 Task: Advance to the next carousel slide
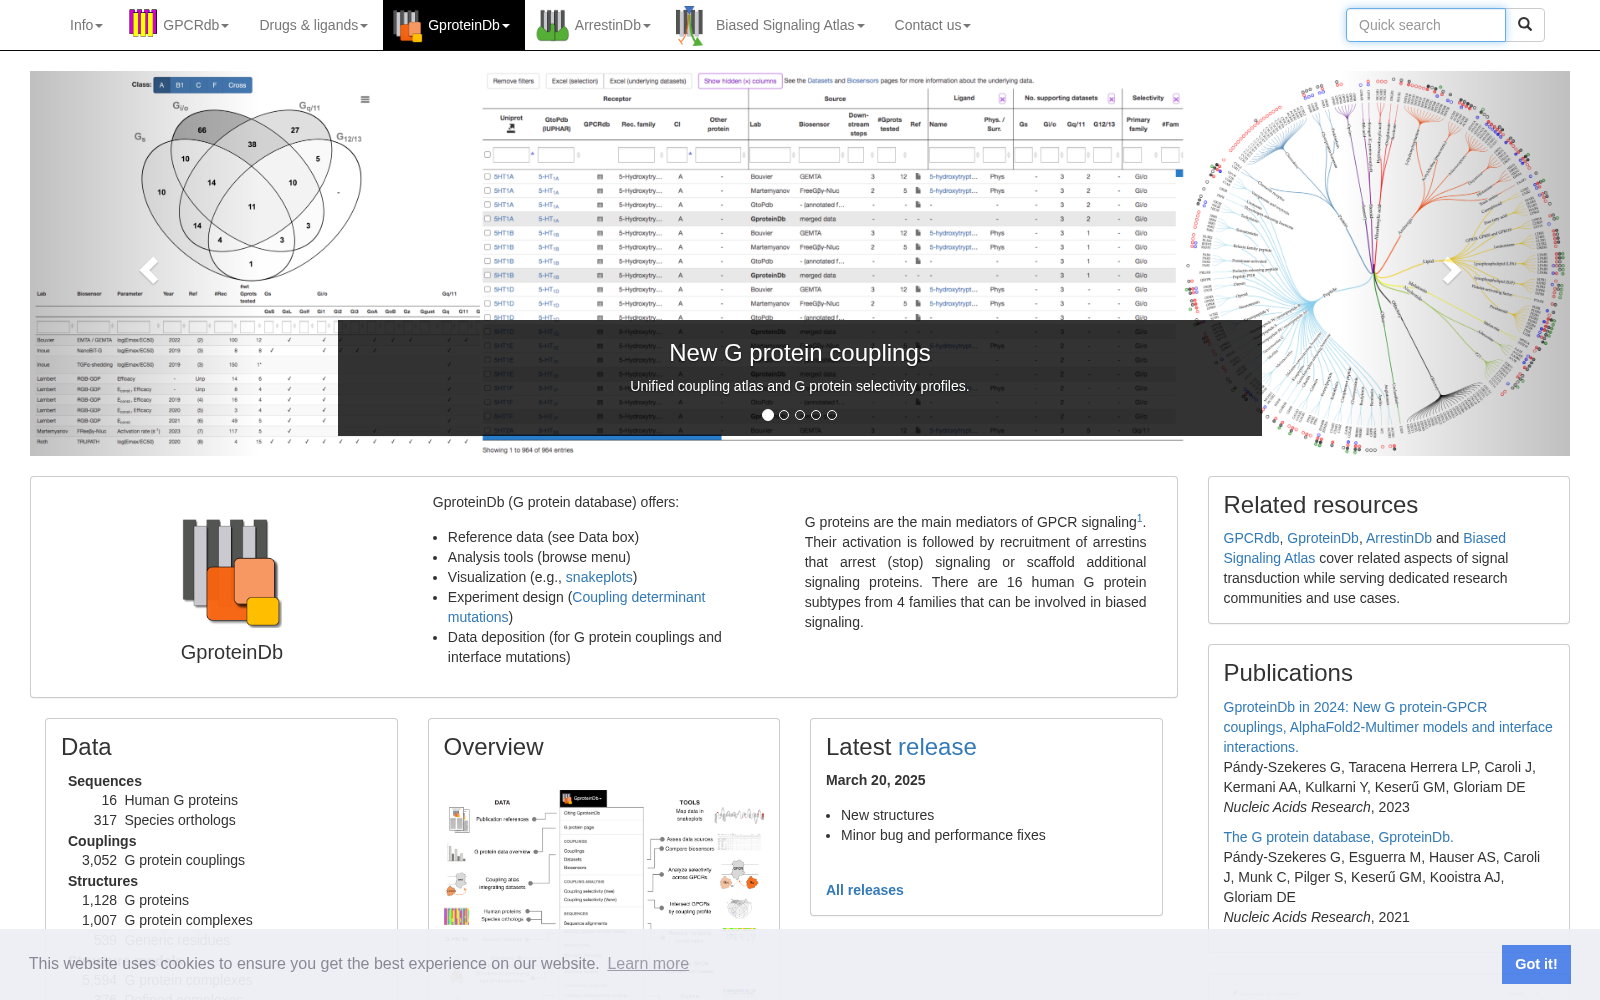1451,270
